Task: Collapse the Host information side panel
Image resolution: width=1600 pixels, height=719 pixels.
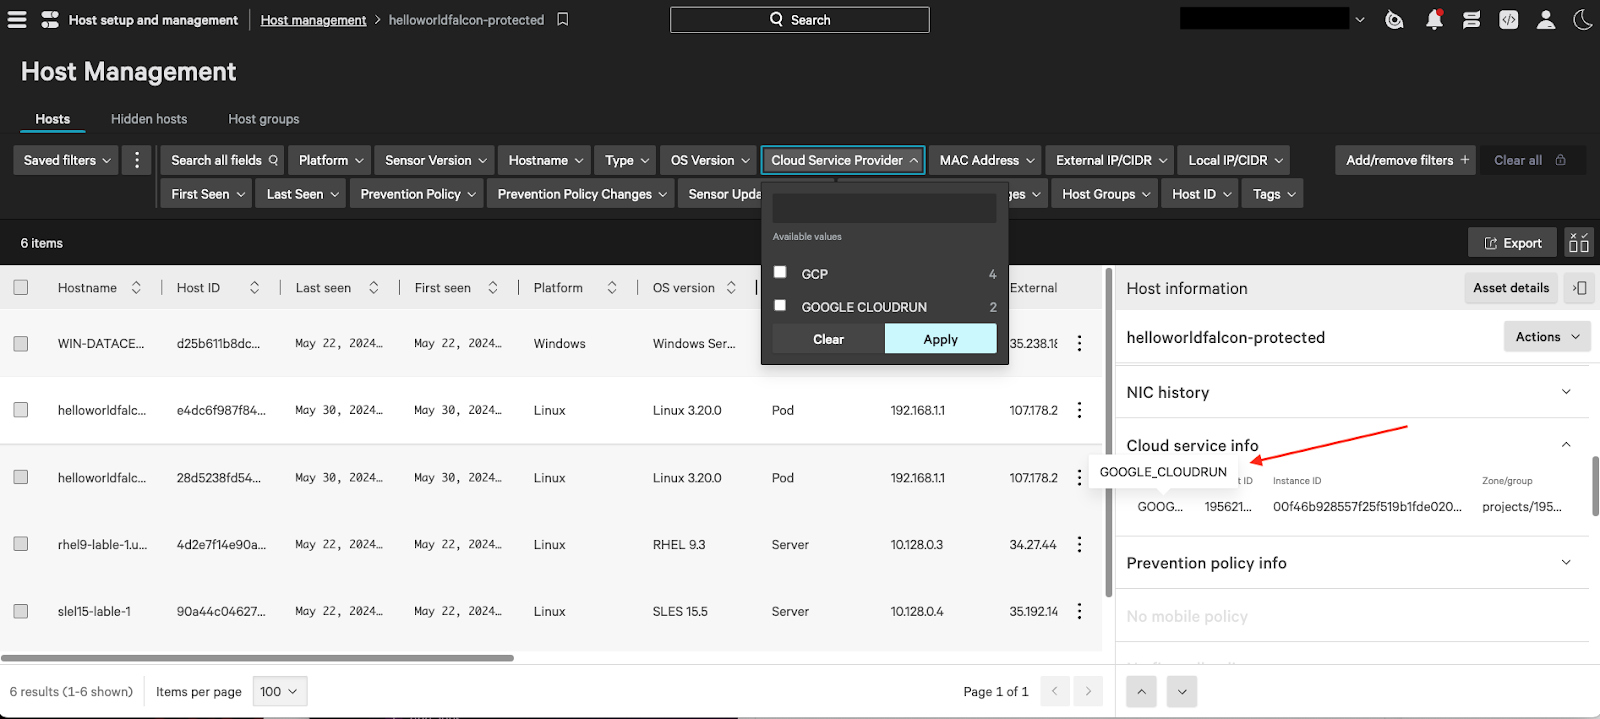Action: point(1579,288)
